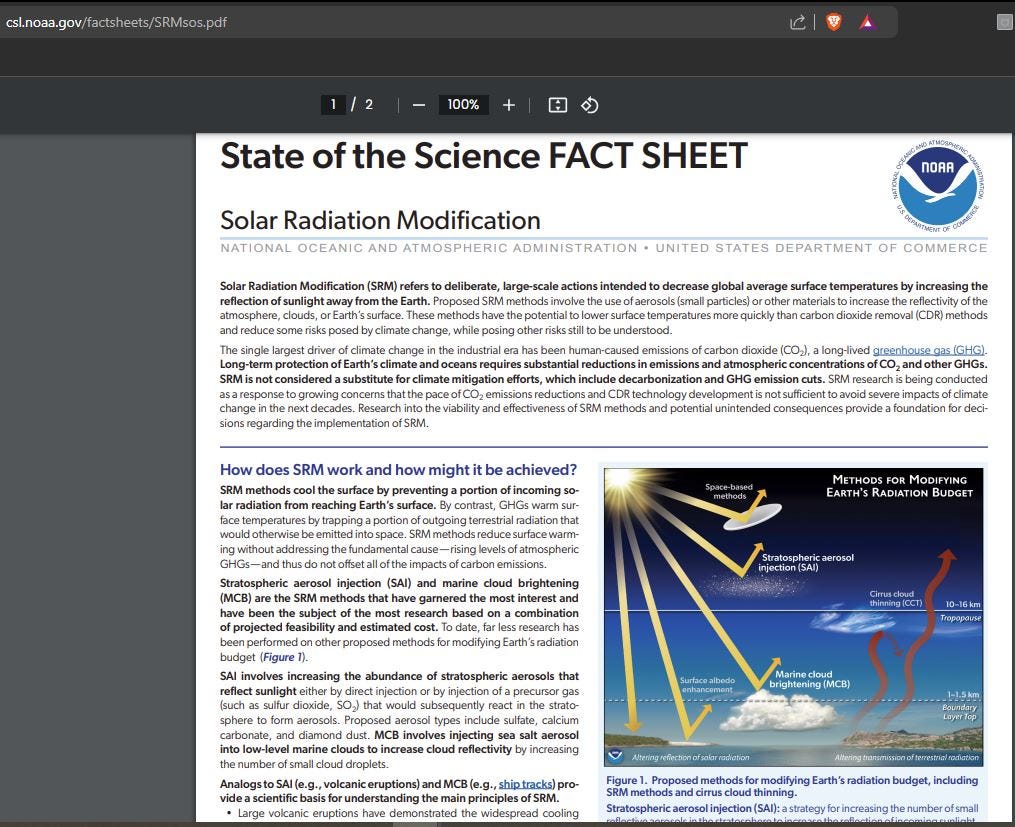Screen dimensions: 1015x827
Task: Click the 'Marine cloud brightening (MCB)' figure label
Action: point(809,679)
